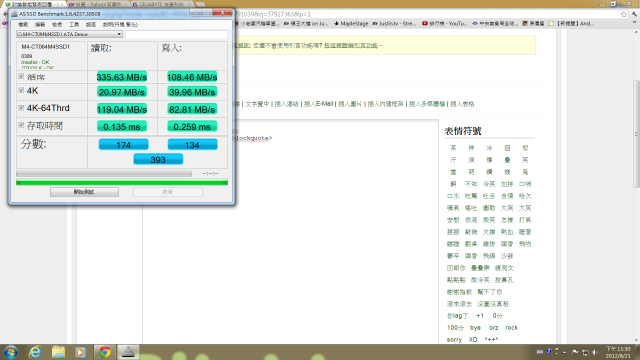640x360 pixels.
Task: Click the 119.04 MB/s value
Action: pyautogui.click(x=122, y=109)
